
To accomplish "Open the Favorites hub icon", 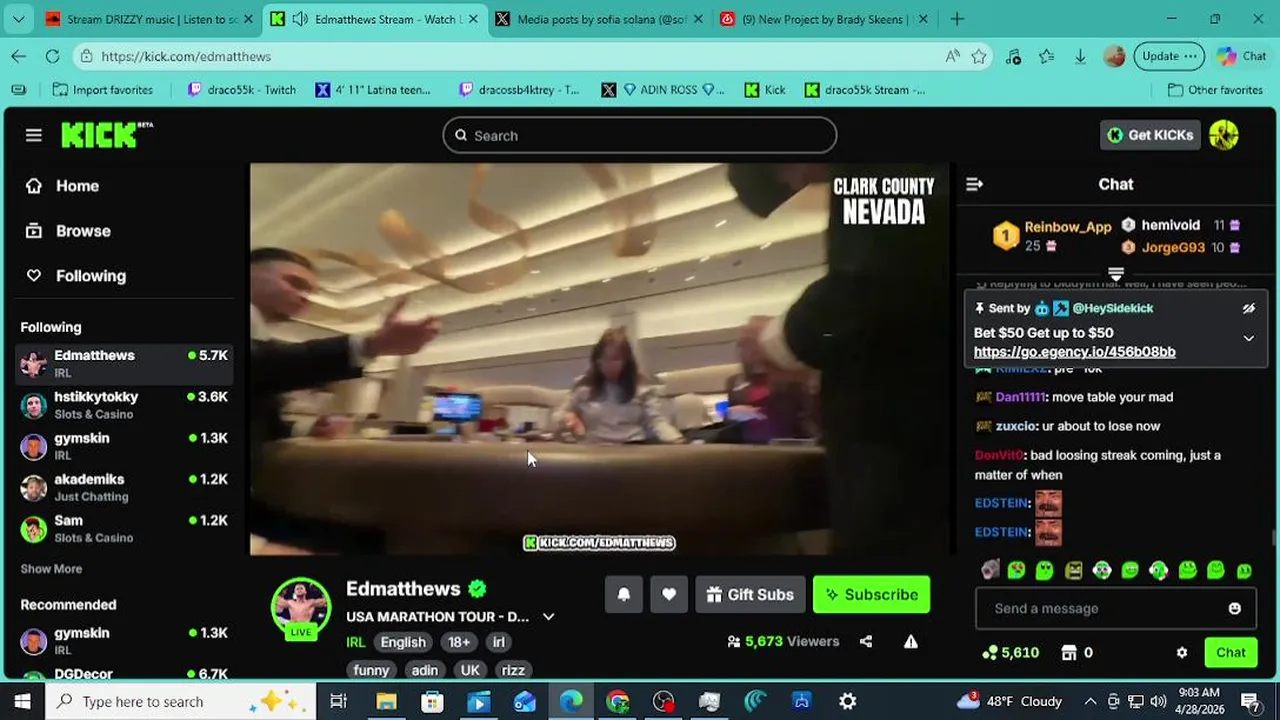I will 1046,56.
